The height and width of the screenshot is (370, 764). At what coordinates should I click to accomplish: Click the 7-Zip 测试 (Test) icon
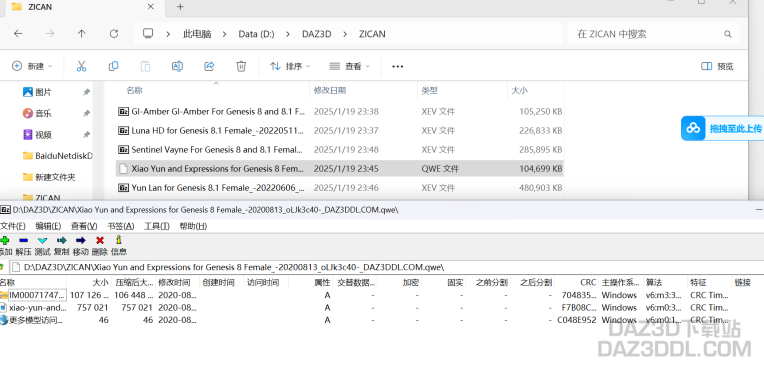(42, 240)
